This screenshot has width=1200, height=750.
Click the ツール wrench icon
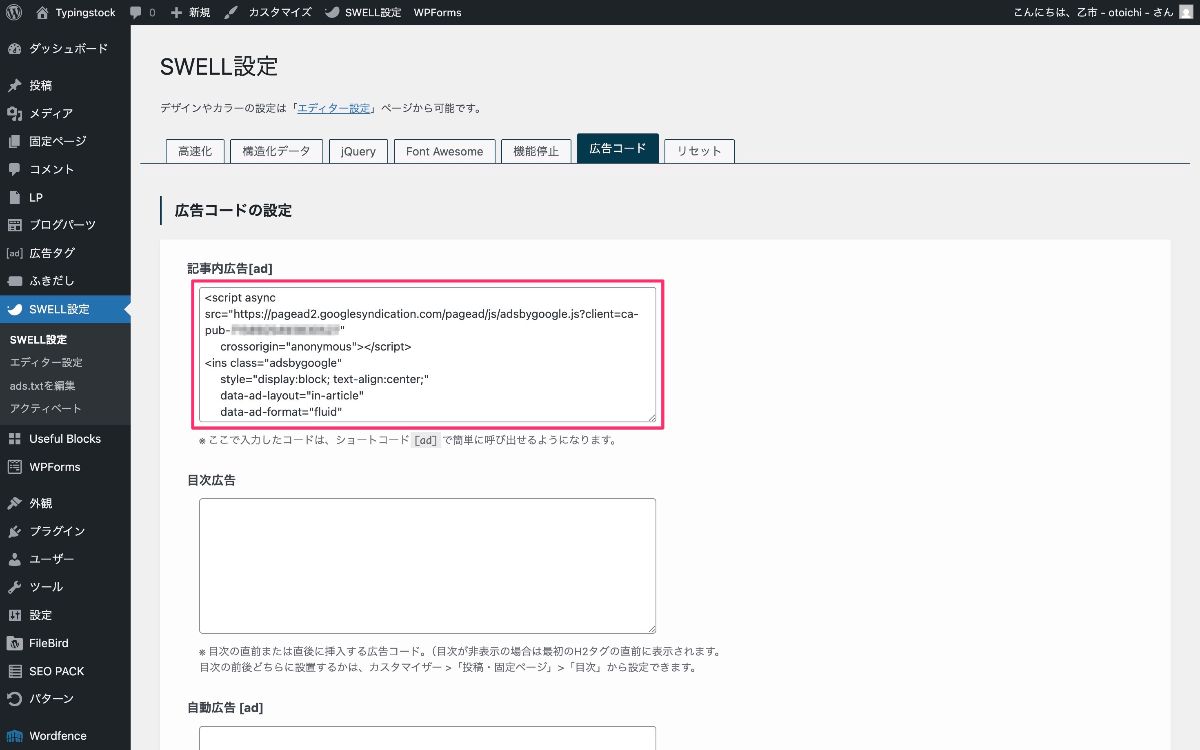14,588
